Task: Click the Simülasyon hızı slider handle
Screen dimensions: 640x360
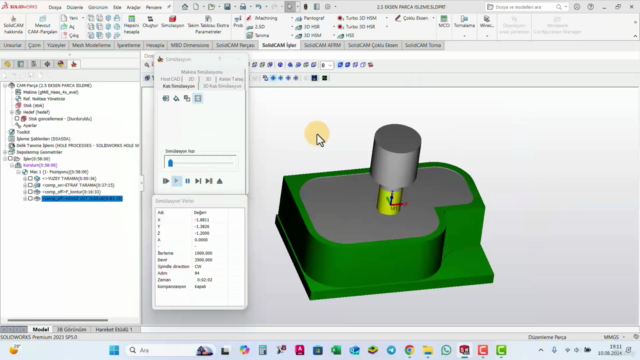Action: [x=171, y=163]
